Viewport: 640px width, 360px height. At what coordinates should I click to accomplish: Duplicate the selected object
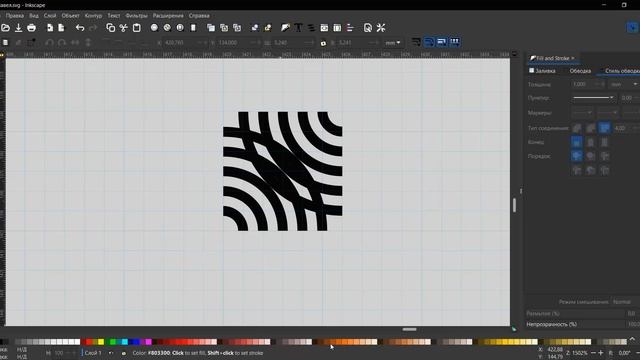(x=211, y=28)
